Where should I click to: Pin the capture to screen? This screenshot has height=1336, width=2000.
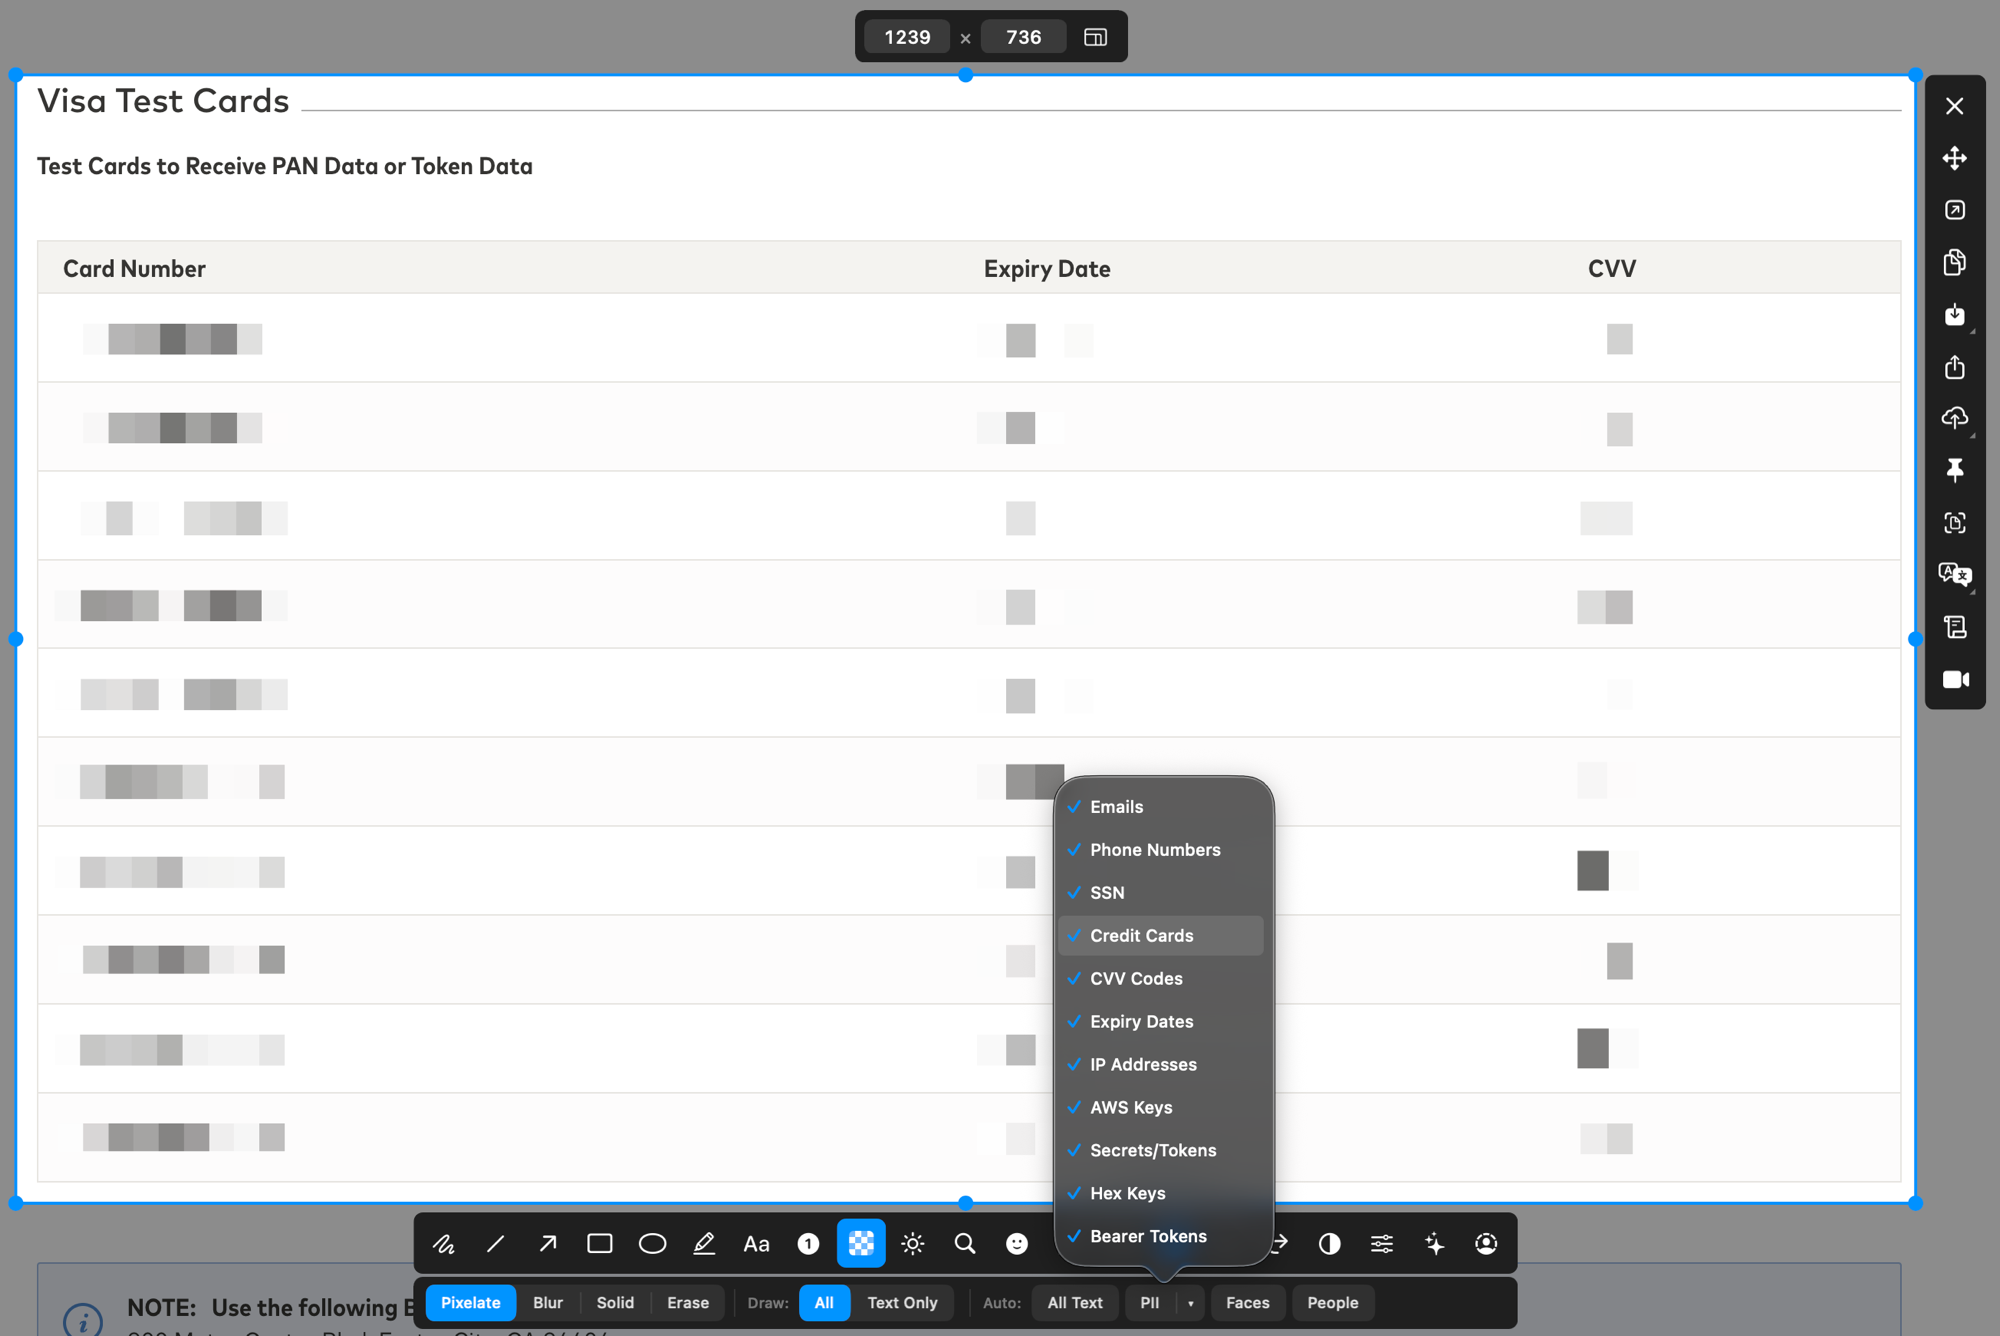1955,470
